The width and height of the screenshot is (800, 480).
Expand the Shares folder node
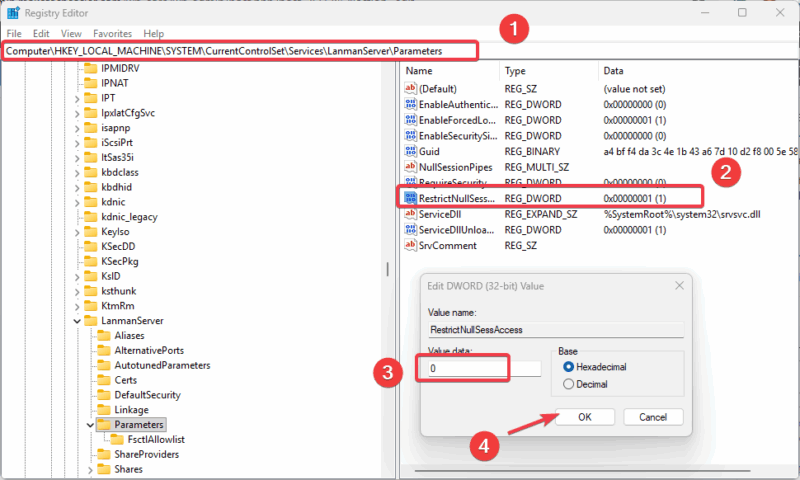tap(91, 469)
